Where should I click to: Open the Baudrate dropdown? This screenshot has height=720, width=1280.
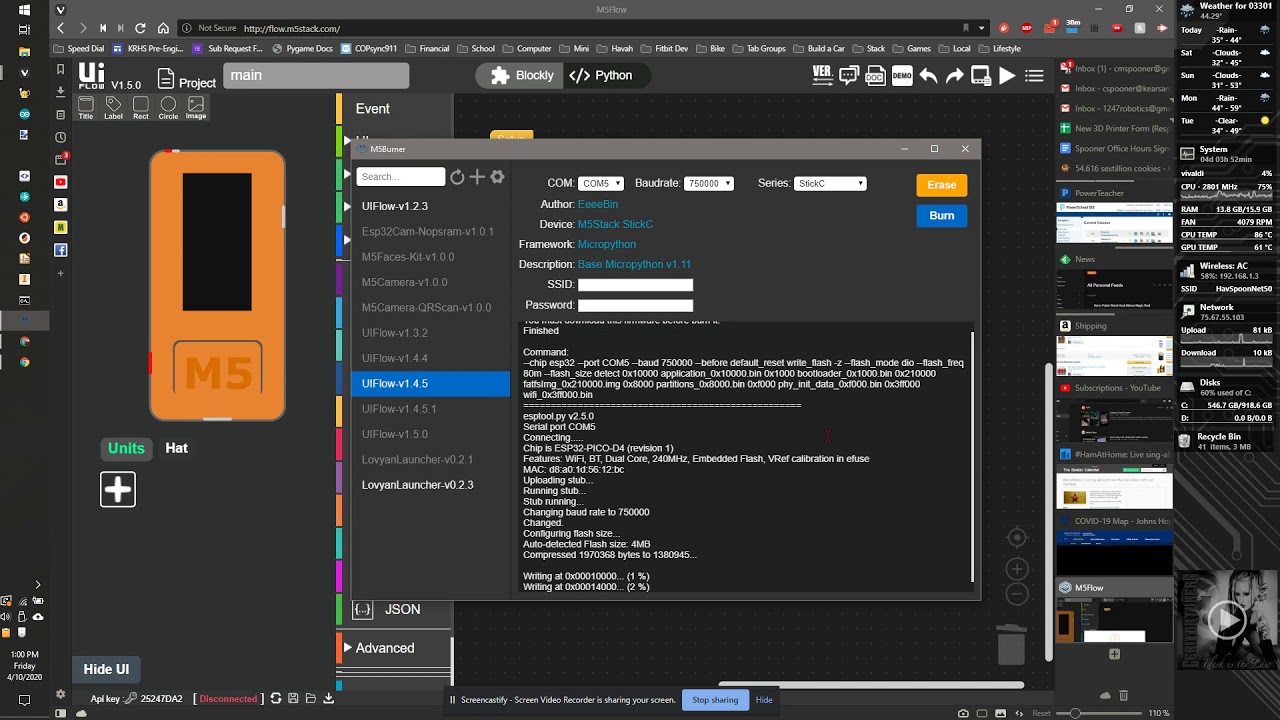(709, 184)
